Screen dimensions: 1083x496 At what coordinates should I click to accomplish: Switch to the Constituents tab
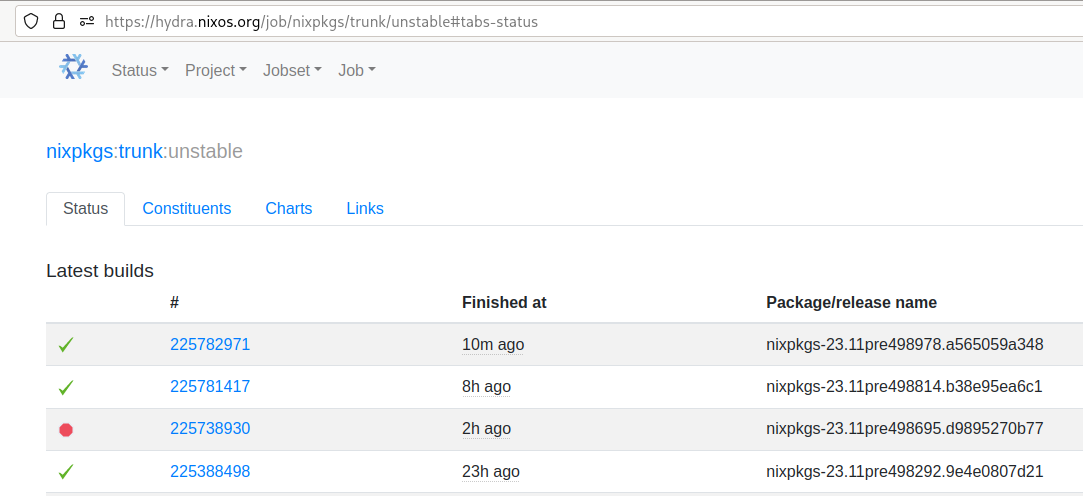click(186, 209)
